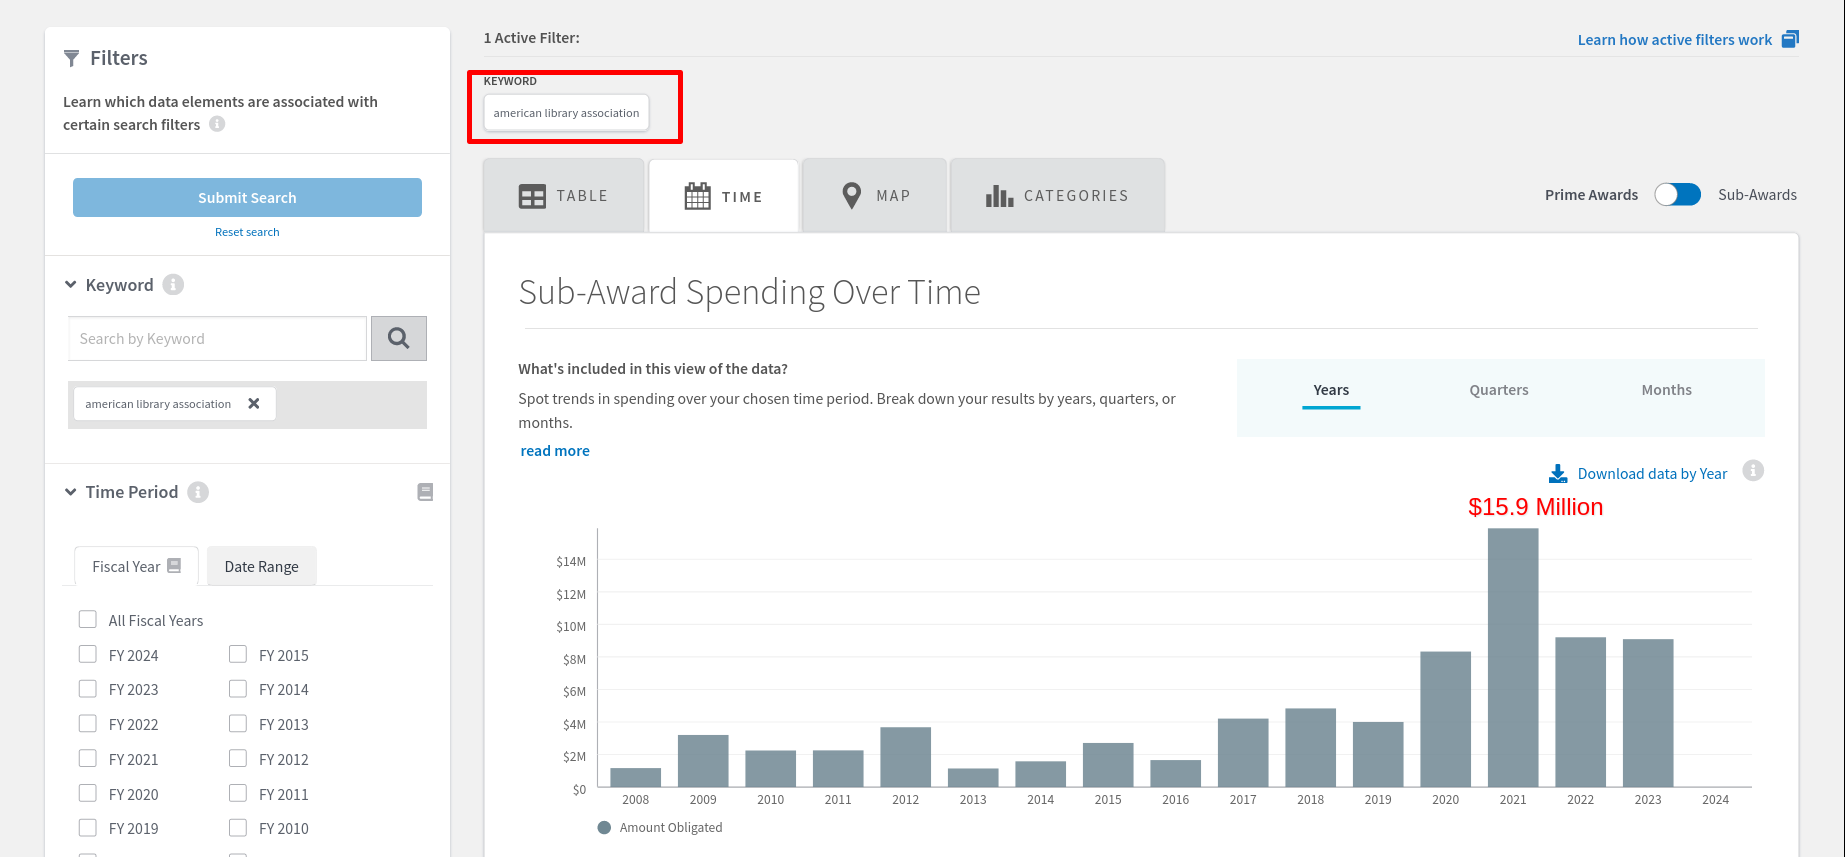Check the All Fiscal Years checkbox

(88, 620)
